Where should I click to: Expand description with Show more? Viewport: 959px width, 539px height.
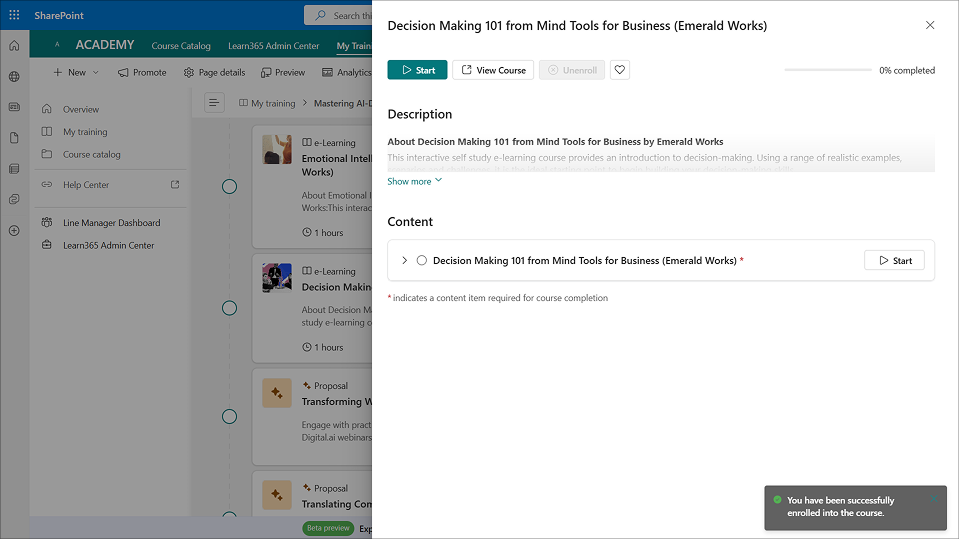(414, 181)
